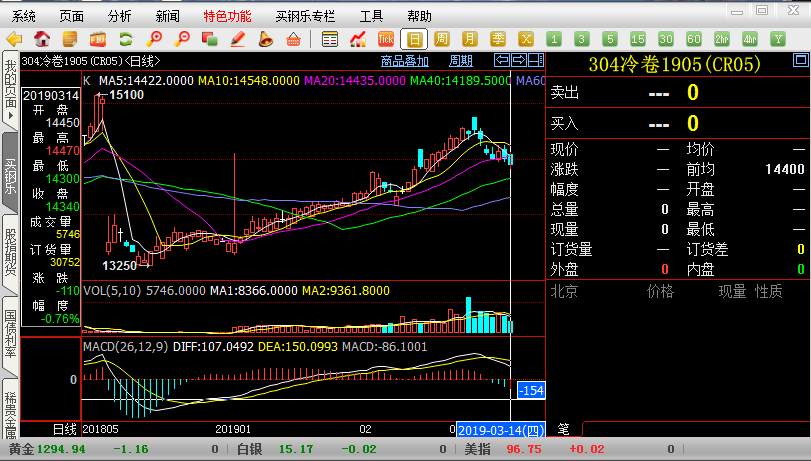Click the shopping basket icon

(293, 39)
